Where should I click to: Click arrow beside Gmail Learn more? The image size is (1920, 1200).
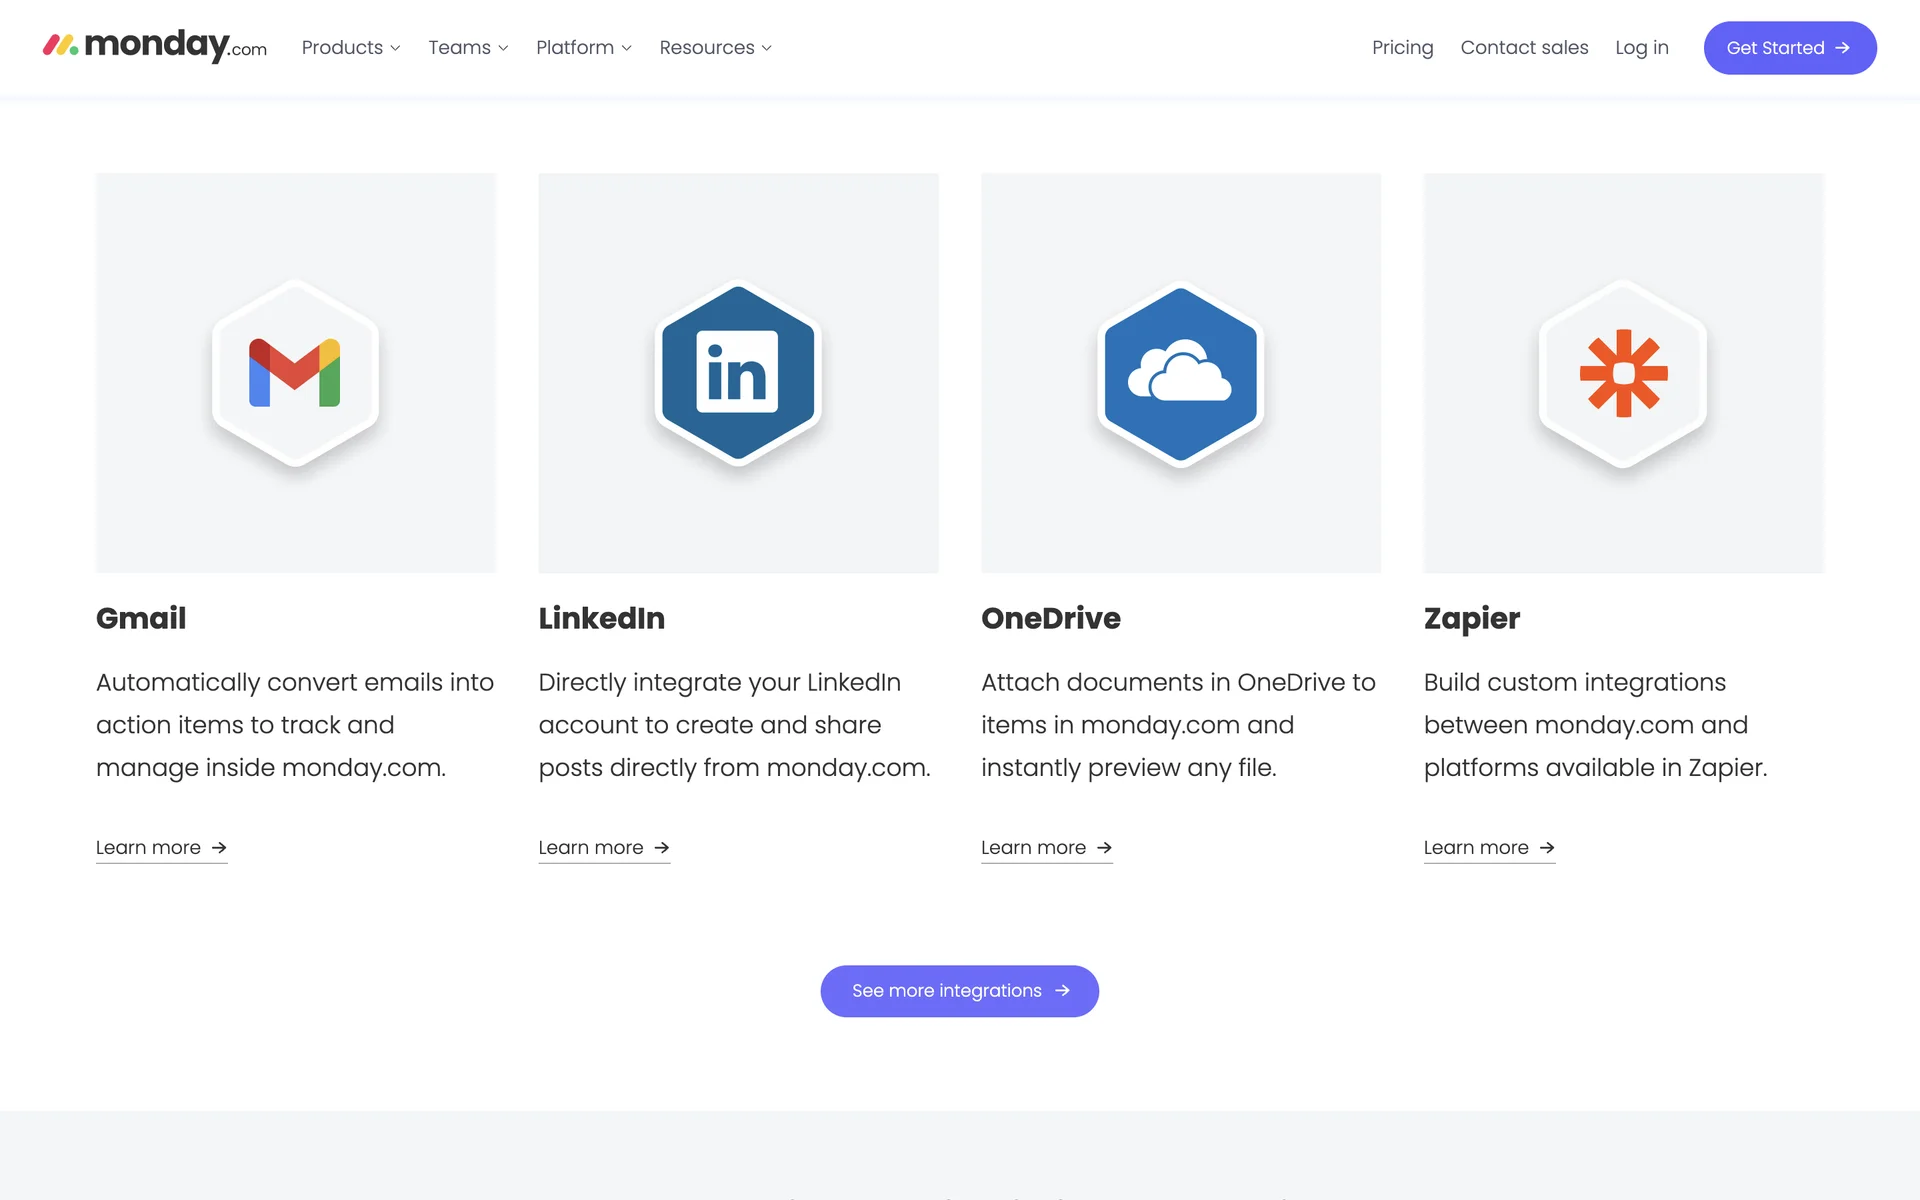[219, 848]
